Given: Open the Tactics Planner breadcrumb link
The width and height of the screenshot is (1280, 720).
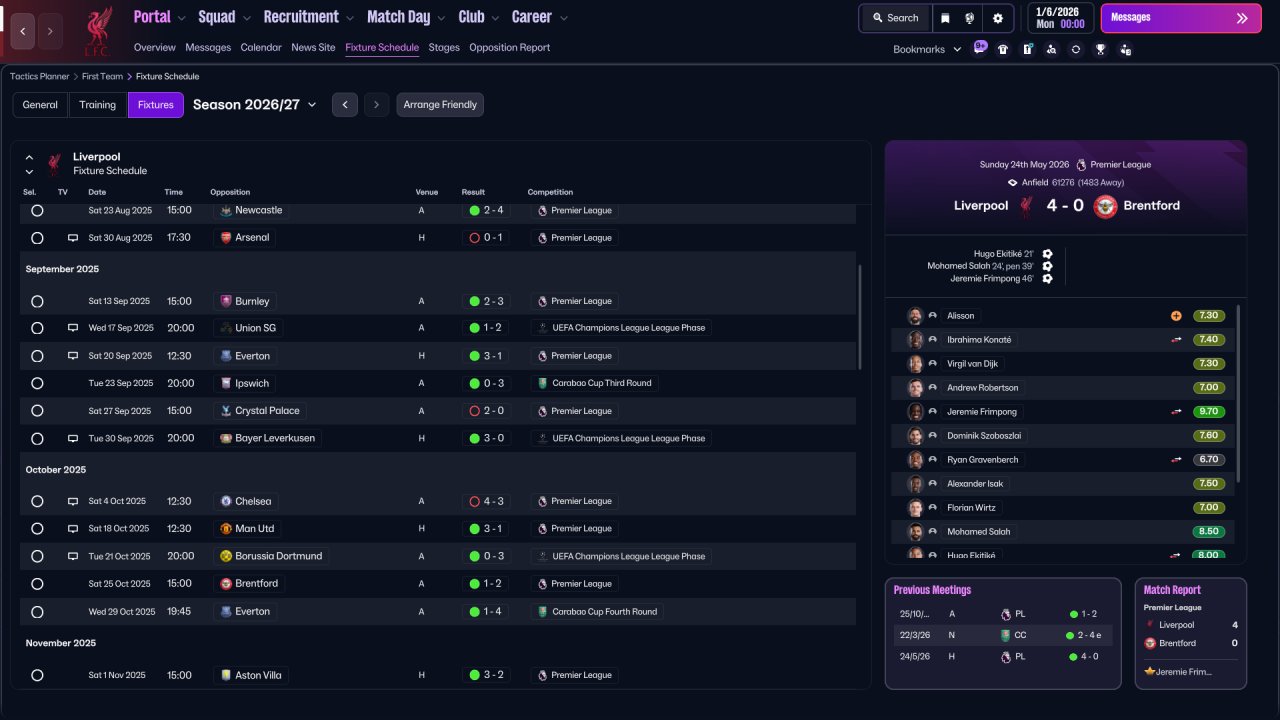Looking at the screenshot, I should coord(40,76).
